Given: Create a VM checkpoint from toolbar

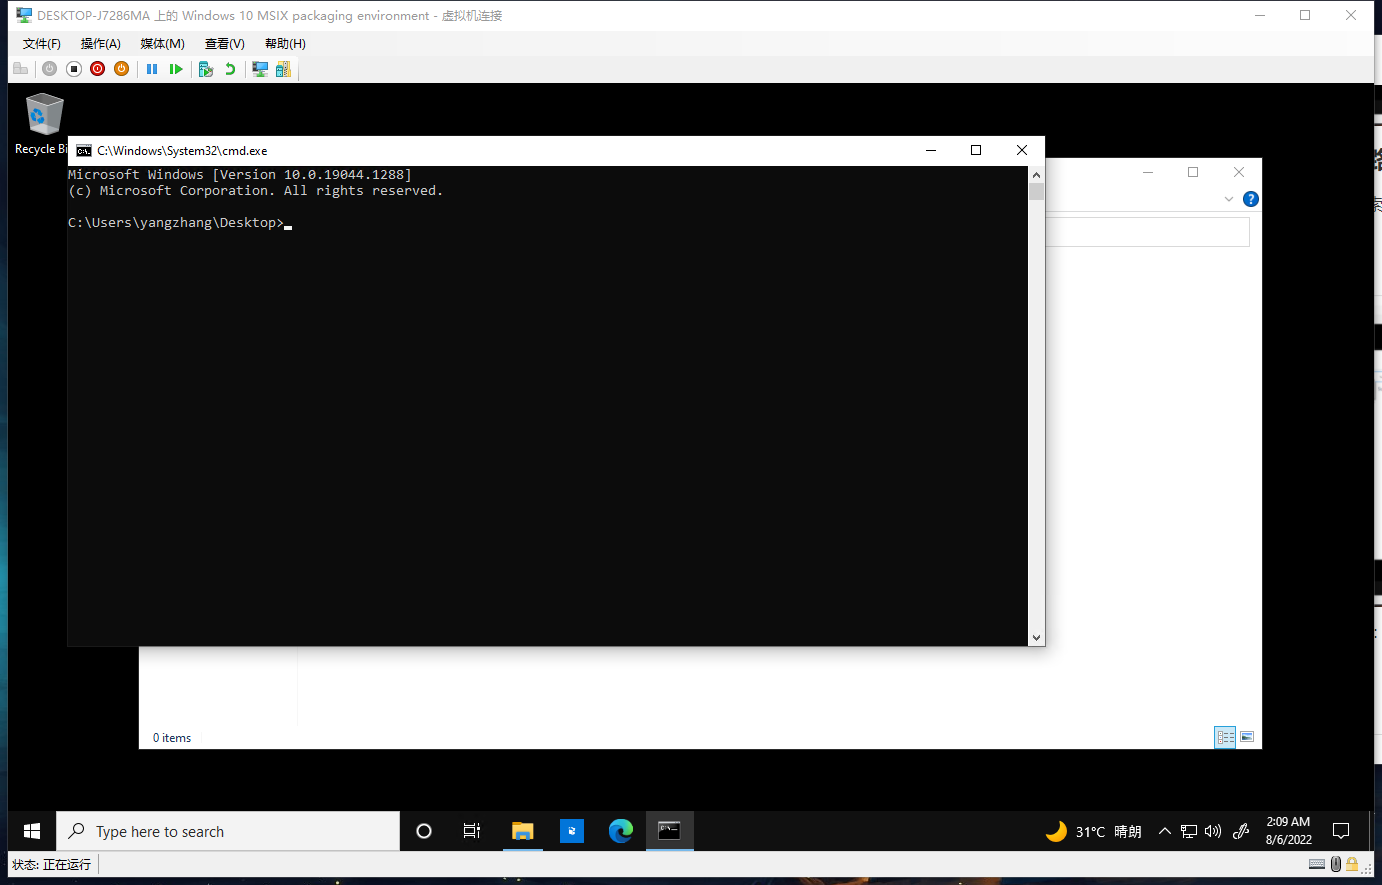Looking at the screenshot, I should pyautogui.click(x=206, y=69).
